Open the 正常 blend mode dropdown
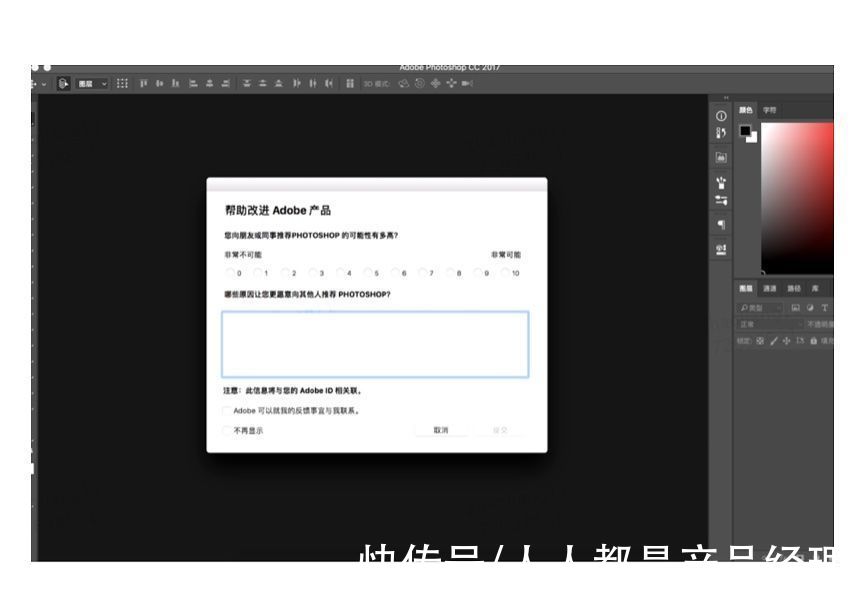The image size is (854, 590). coord(770,324)
